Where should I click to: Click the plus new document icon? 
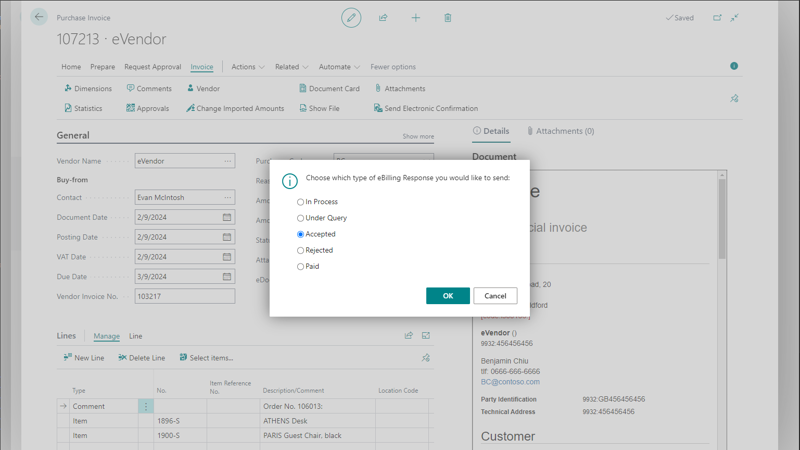click(x=416, y=18)
